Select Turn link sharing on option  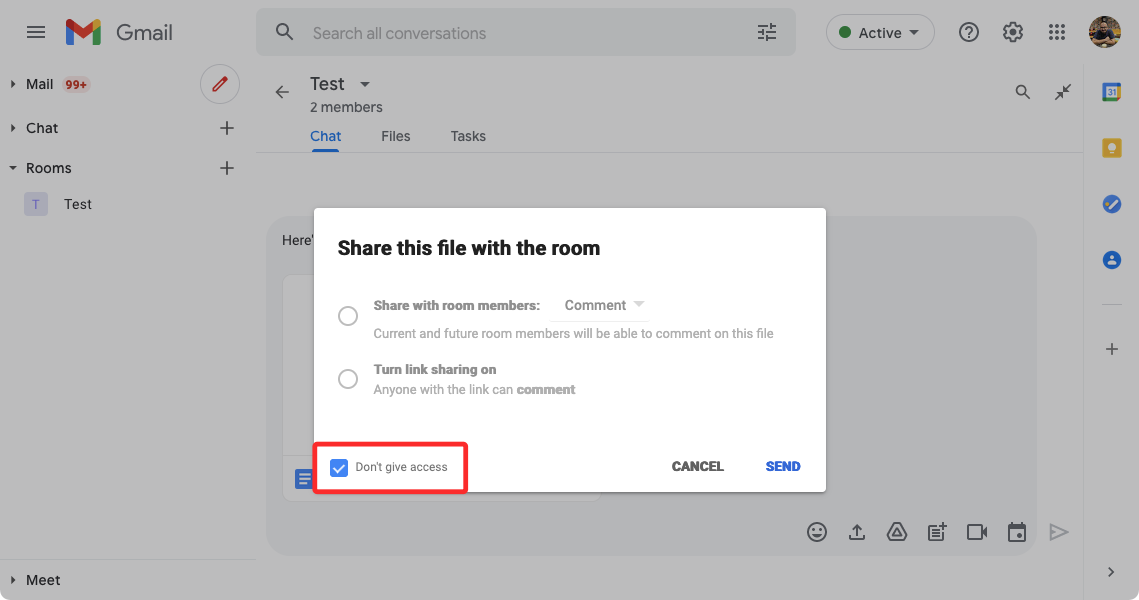pyautogui.click(x=348, y=379)
